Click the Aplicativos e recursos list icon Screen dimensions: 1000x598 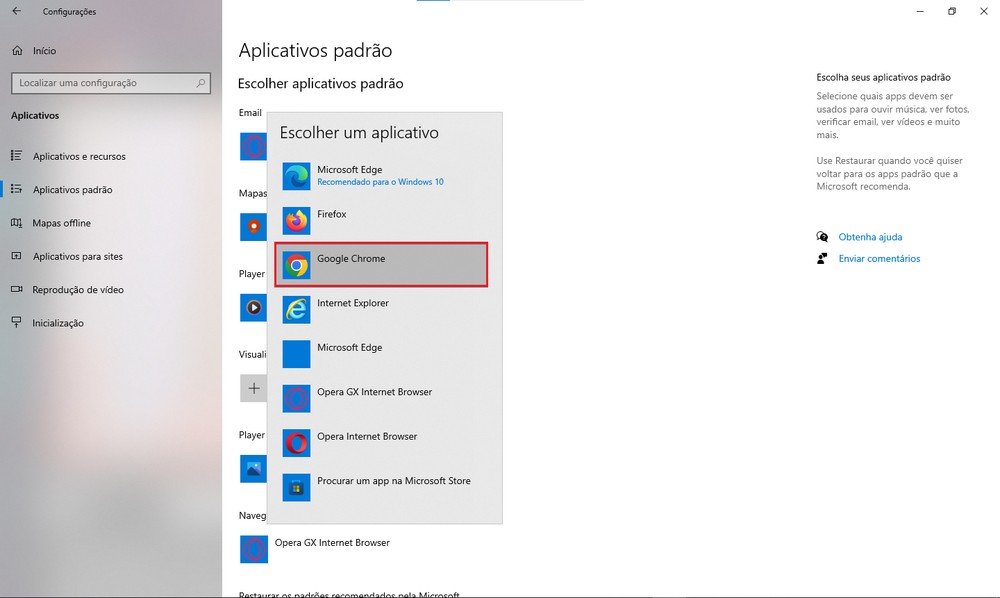pos(17,156)
